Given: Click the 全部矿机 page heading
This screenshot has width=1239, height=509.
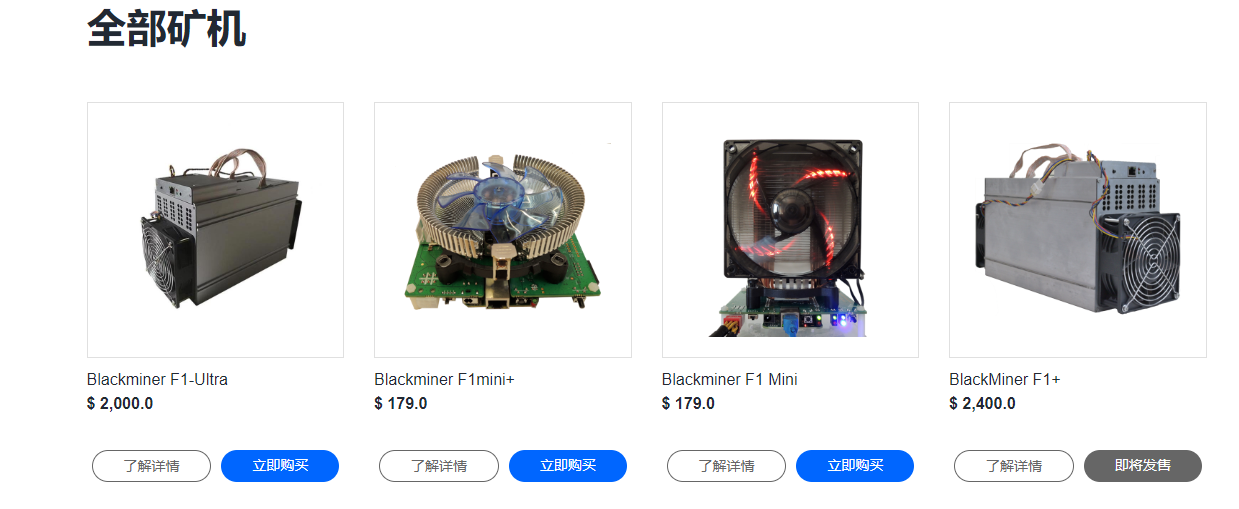Looking at the screenshot, I should tap(166, 29).
